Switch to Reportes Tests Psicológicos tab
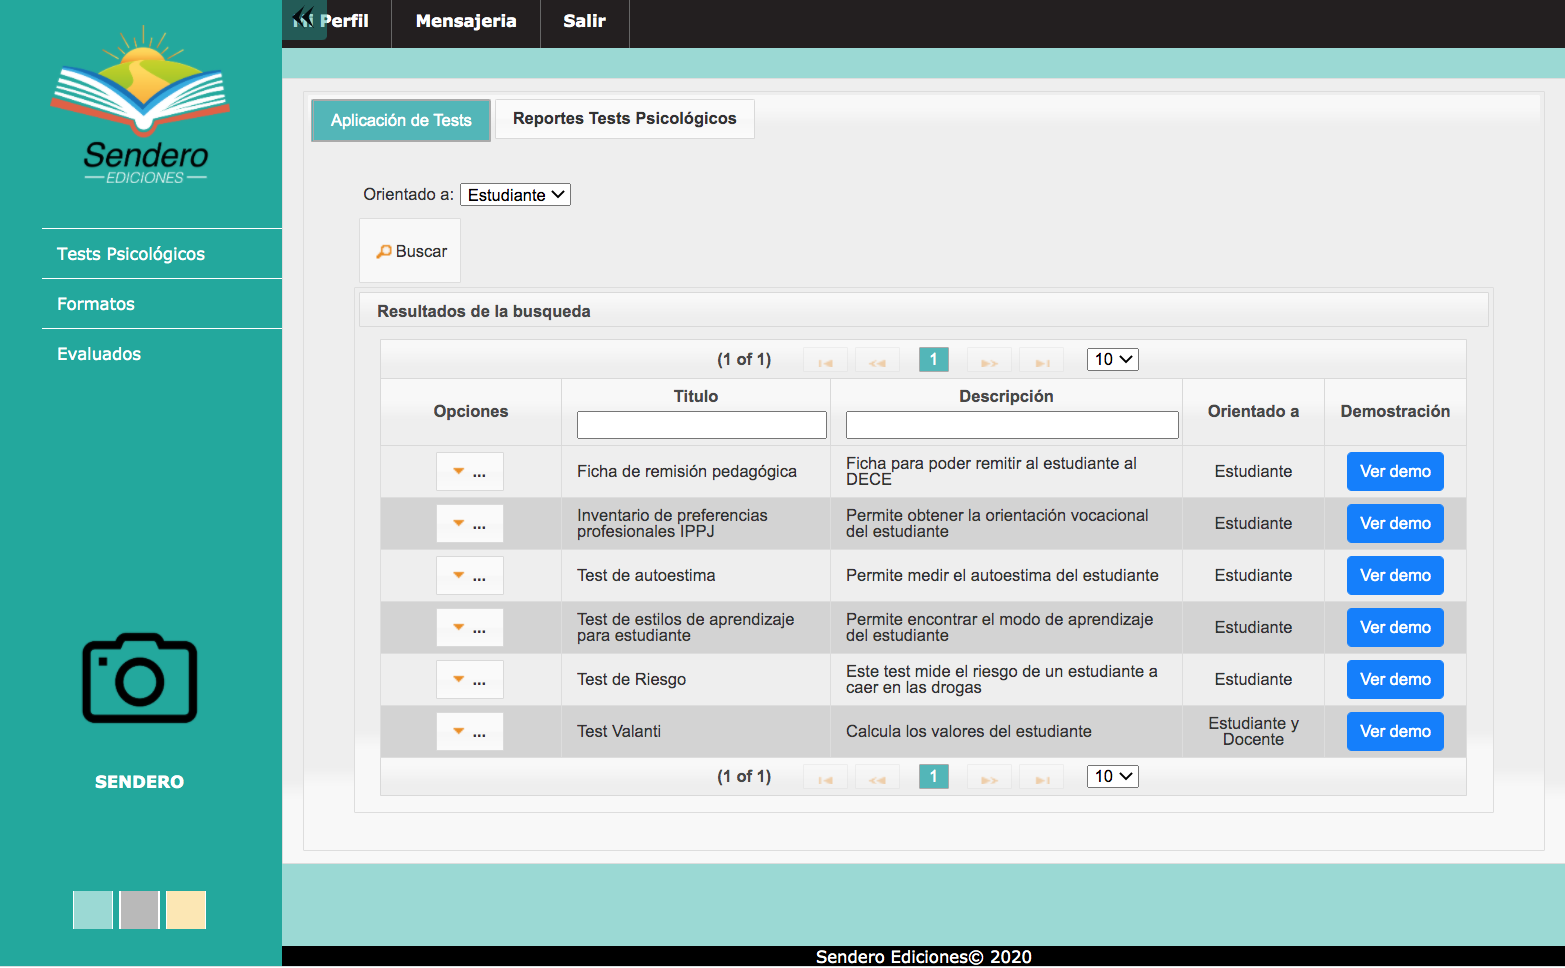The width and height of the screenshot is (1565, 968). coord(624,119)
